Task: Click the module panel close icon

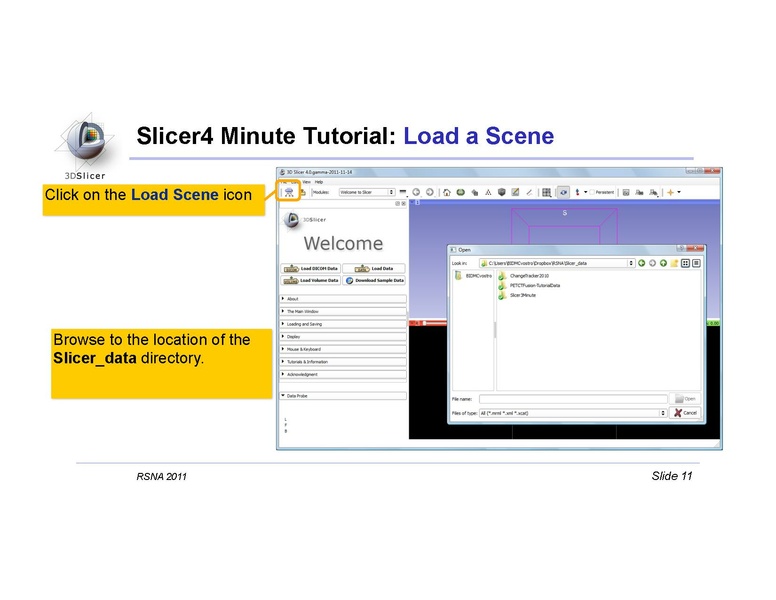Action: point(403,203)
